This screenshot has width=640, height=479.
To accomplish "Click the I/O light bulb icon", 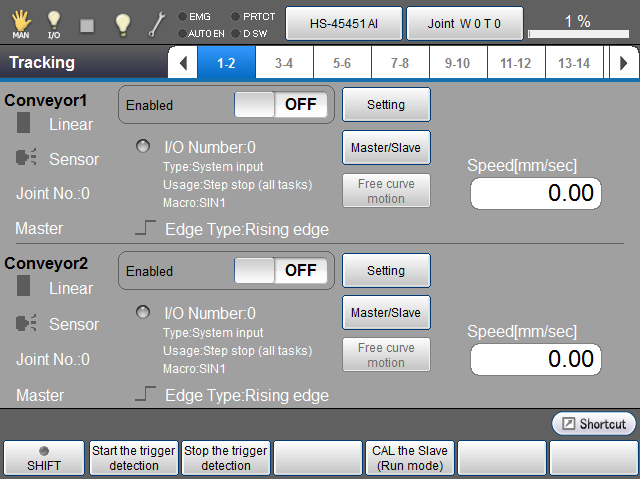I will pyautogui.click(x=54, y=22).
